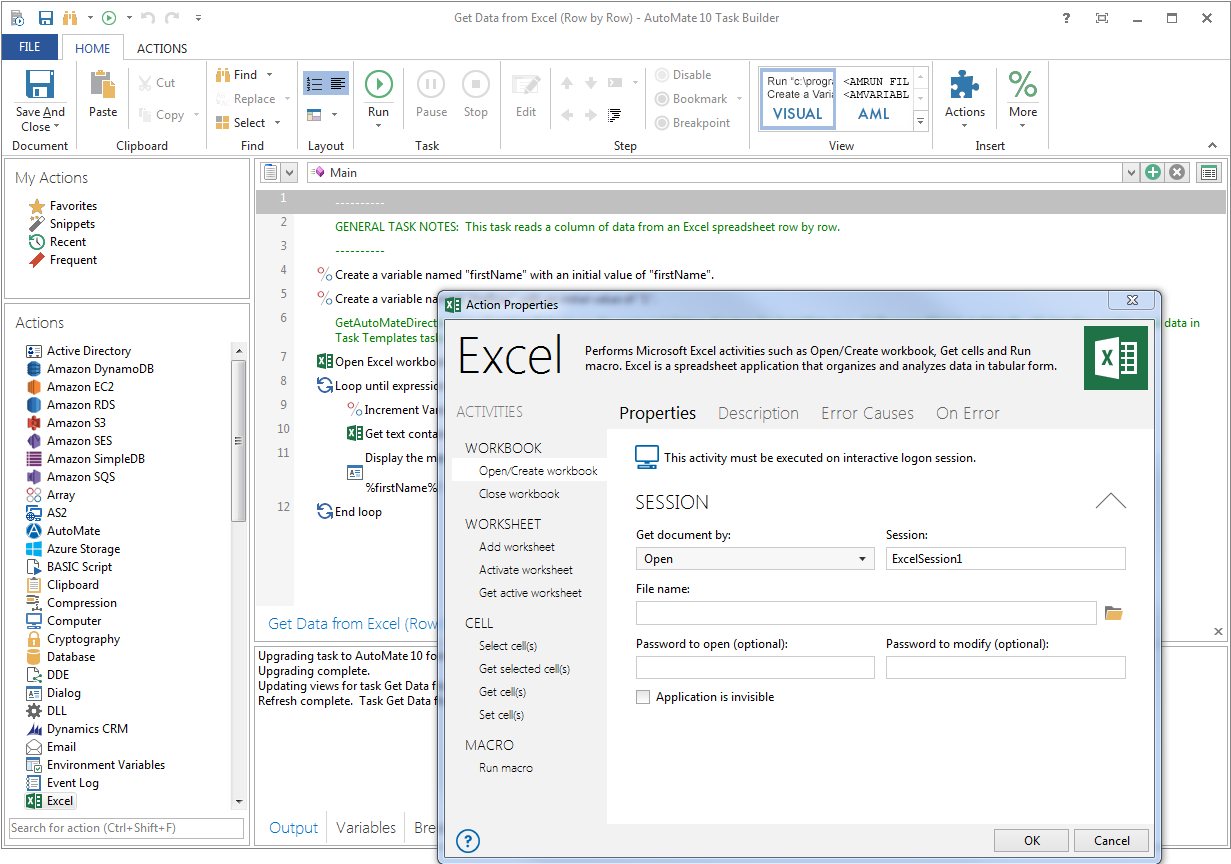
Task: Open the Description tab in Action Properties
Action: pos(758,413)
